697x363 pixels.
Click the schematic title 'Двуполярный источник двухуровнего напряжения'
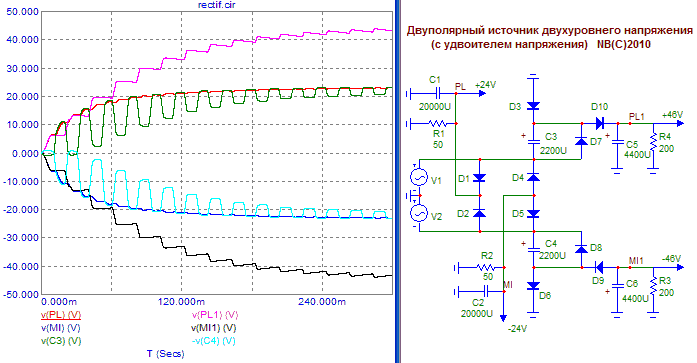pyautogui.click(x=549, y=31)
